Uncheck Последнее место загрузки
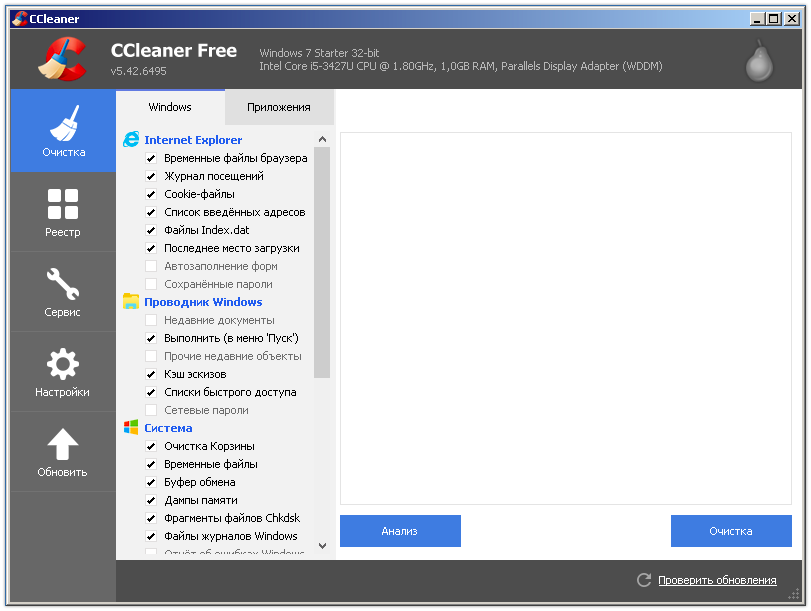 pyautogui.click(x=151, y=248)
